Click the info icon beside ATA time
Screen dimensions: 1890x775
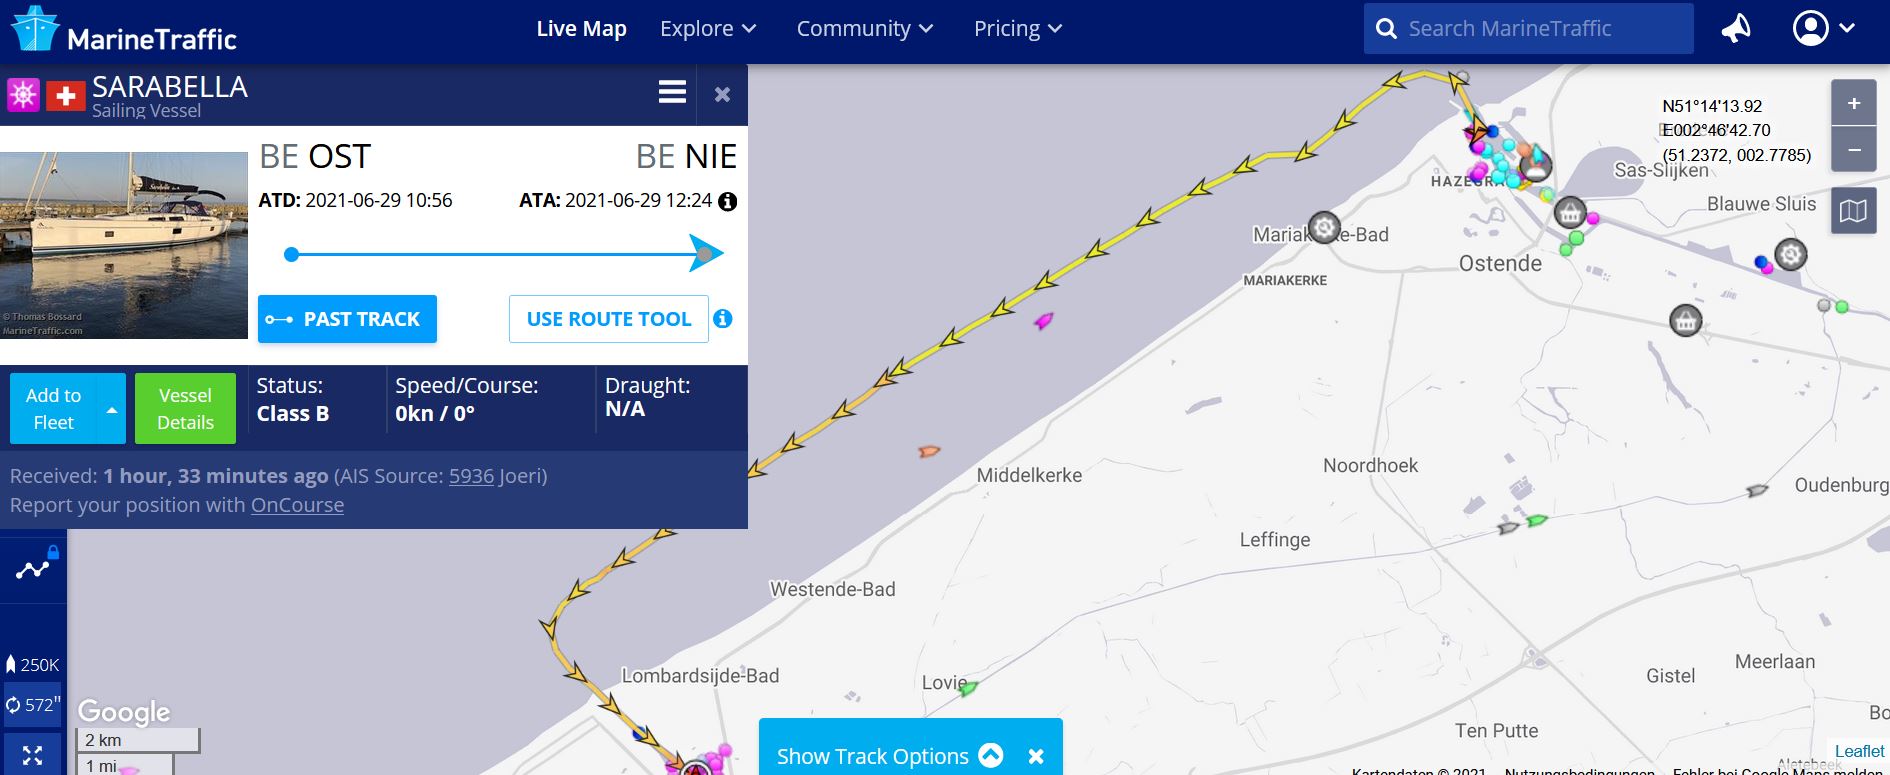point(728,201)
